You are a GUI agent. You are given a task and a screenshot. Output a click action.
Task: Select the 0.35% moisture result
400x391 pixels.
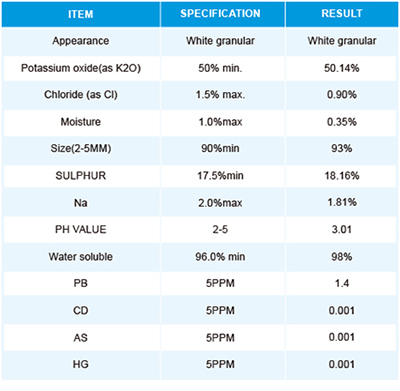point(342,122)
